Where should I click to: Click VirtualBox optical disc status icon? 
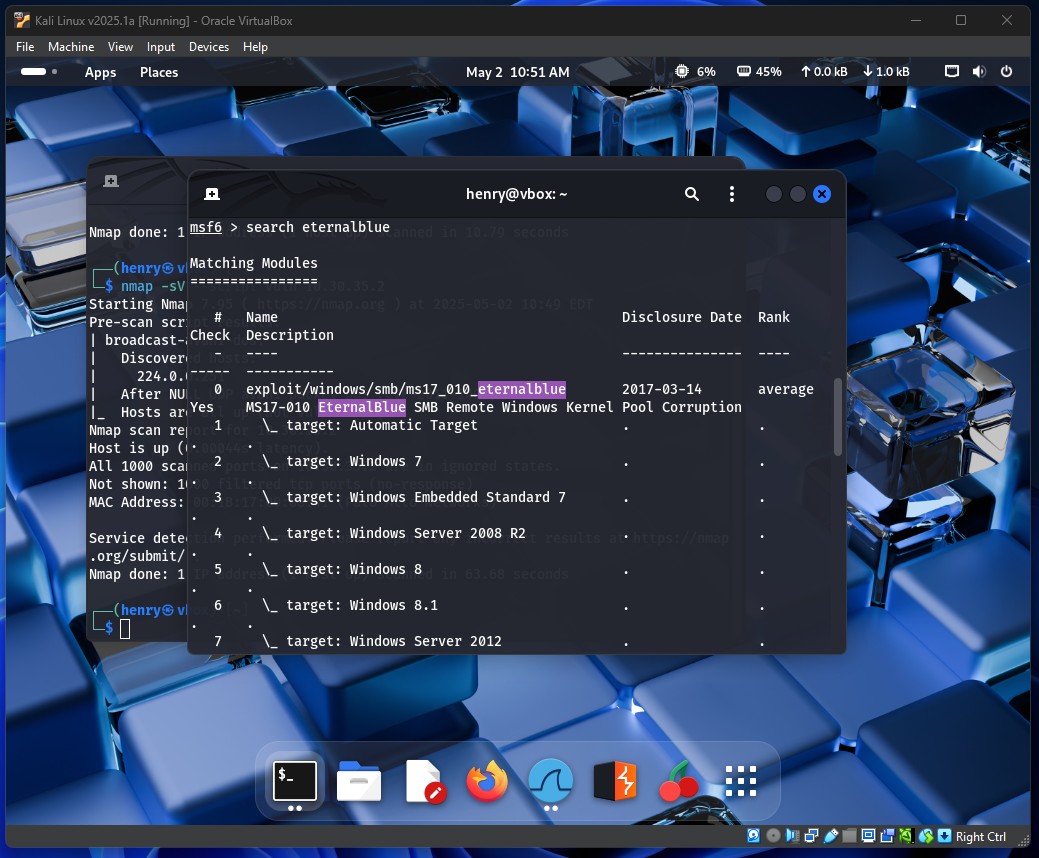pyautogui.click(x=773, y=835)
